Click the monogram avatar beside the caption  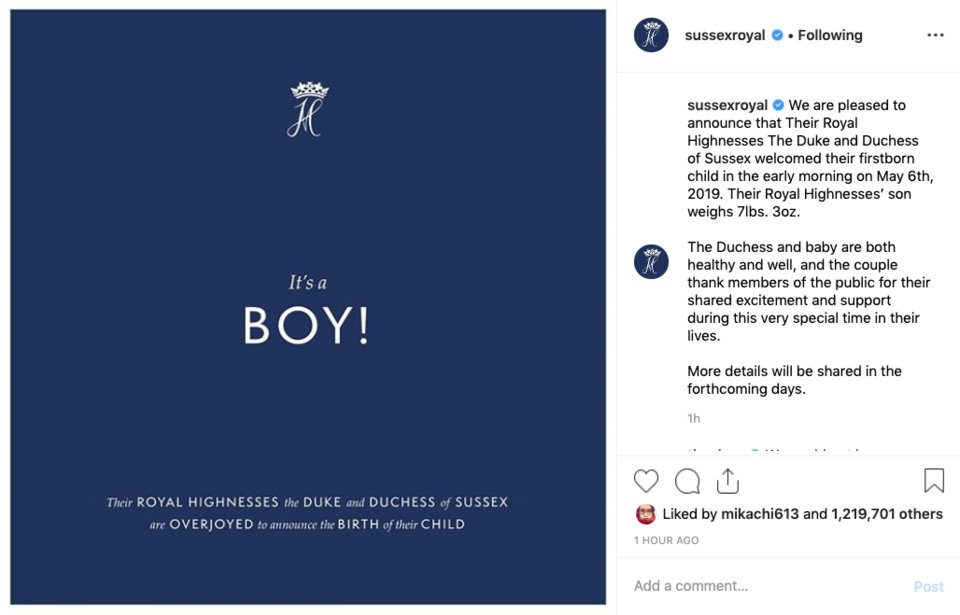[652, 262]
